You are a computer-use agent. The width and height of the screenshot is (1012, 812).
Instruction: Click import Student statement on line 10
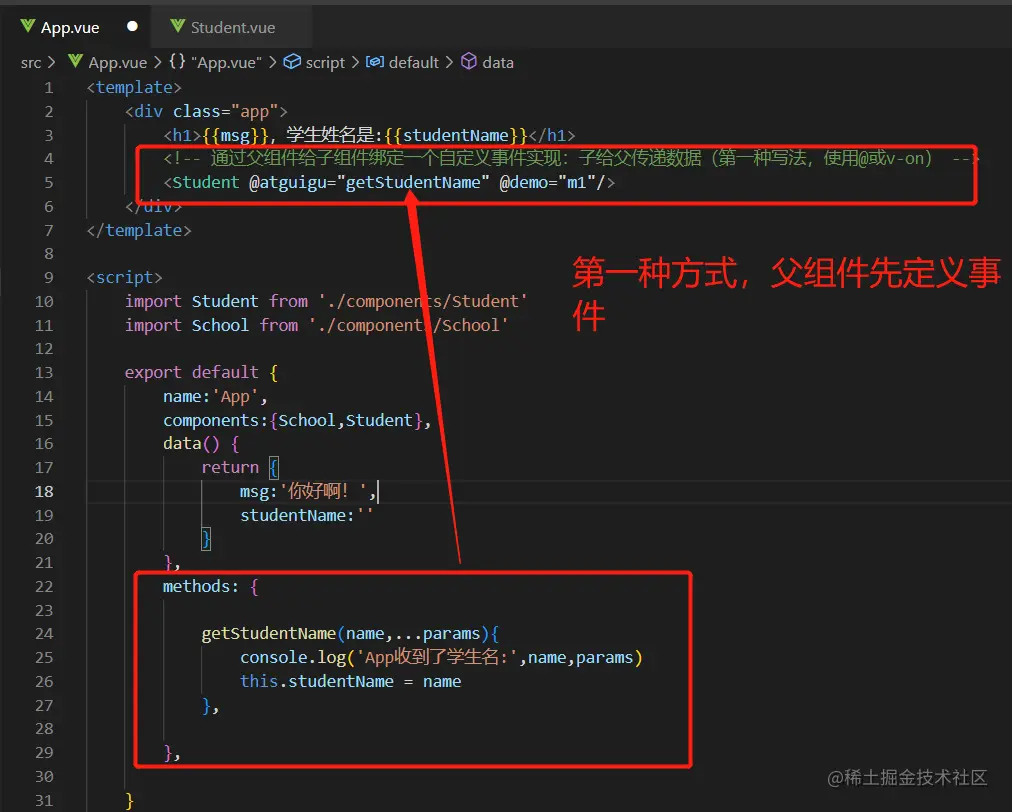[x=326, y=301]
